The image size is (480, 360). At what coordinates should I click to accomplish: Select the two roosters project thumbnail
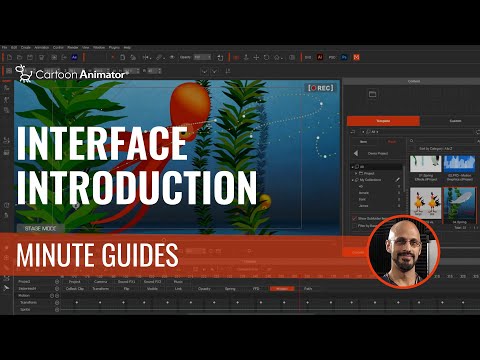click(426, 203)
